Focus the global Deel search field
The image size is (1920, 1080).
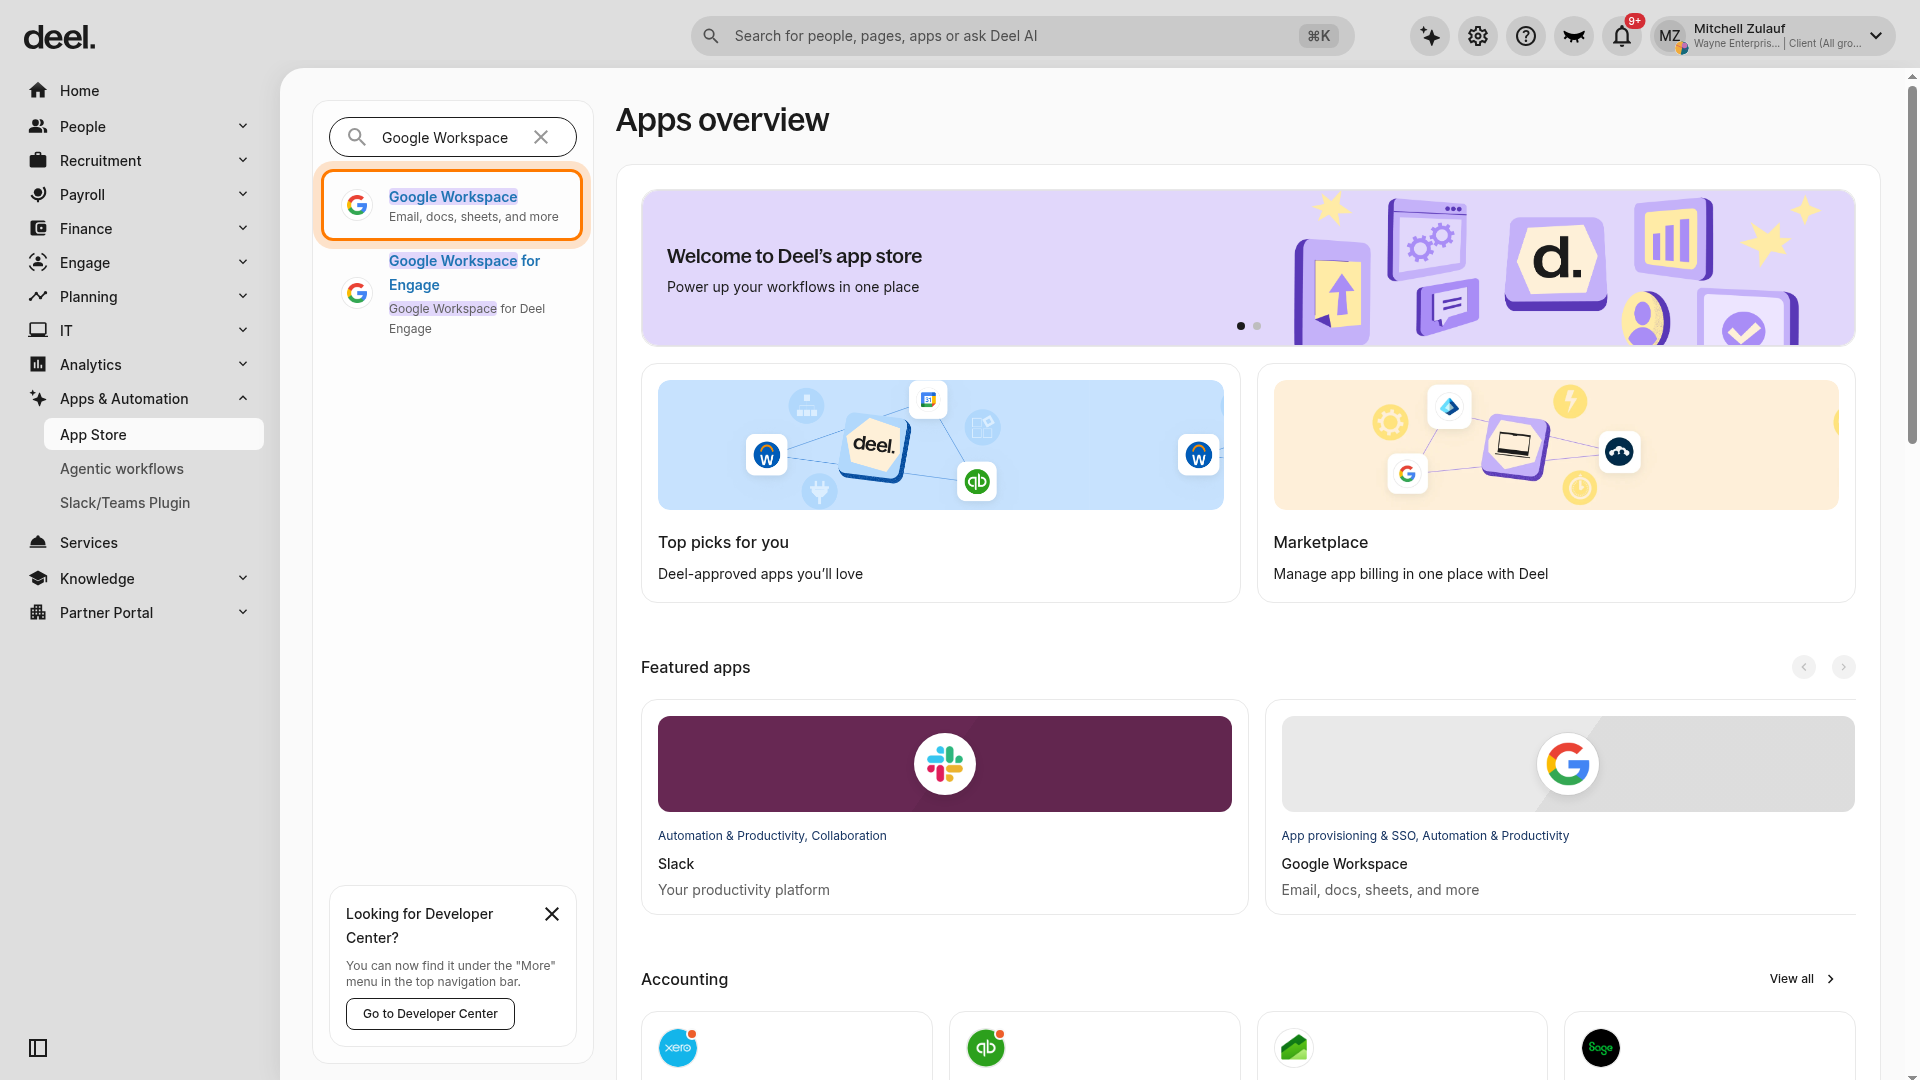pyautogui.click(x=1023, y=36)
